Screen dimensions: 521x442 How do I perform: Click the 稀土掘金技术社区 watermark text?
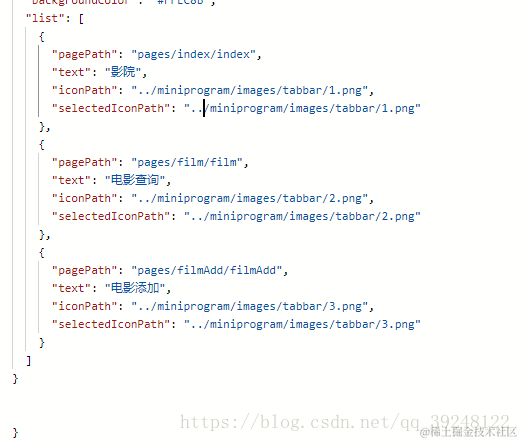click(468, 432)
